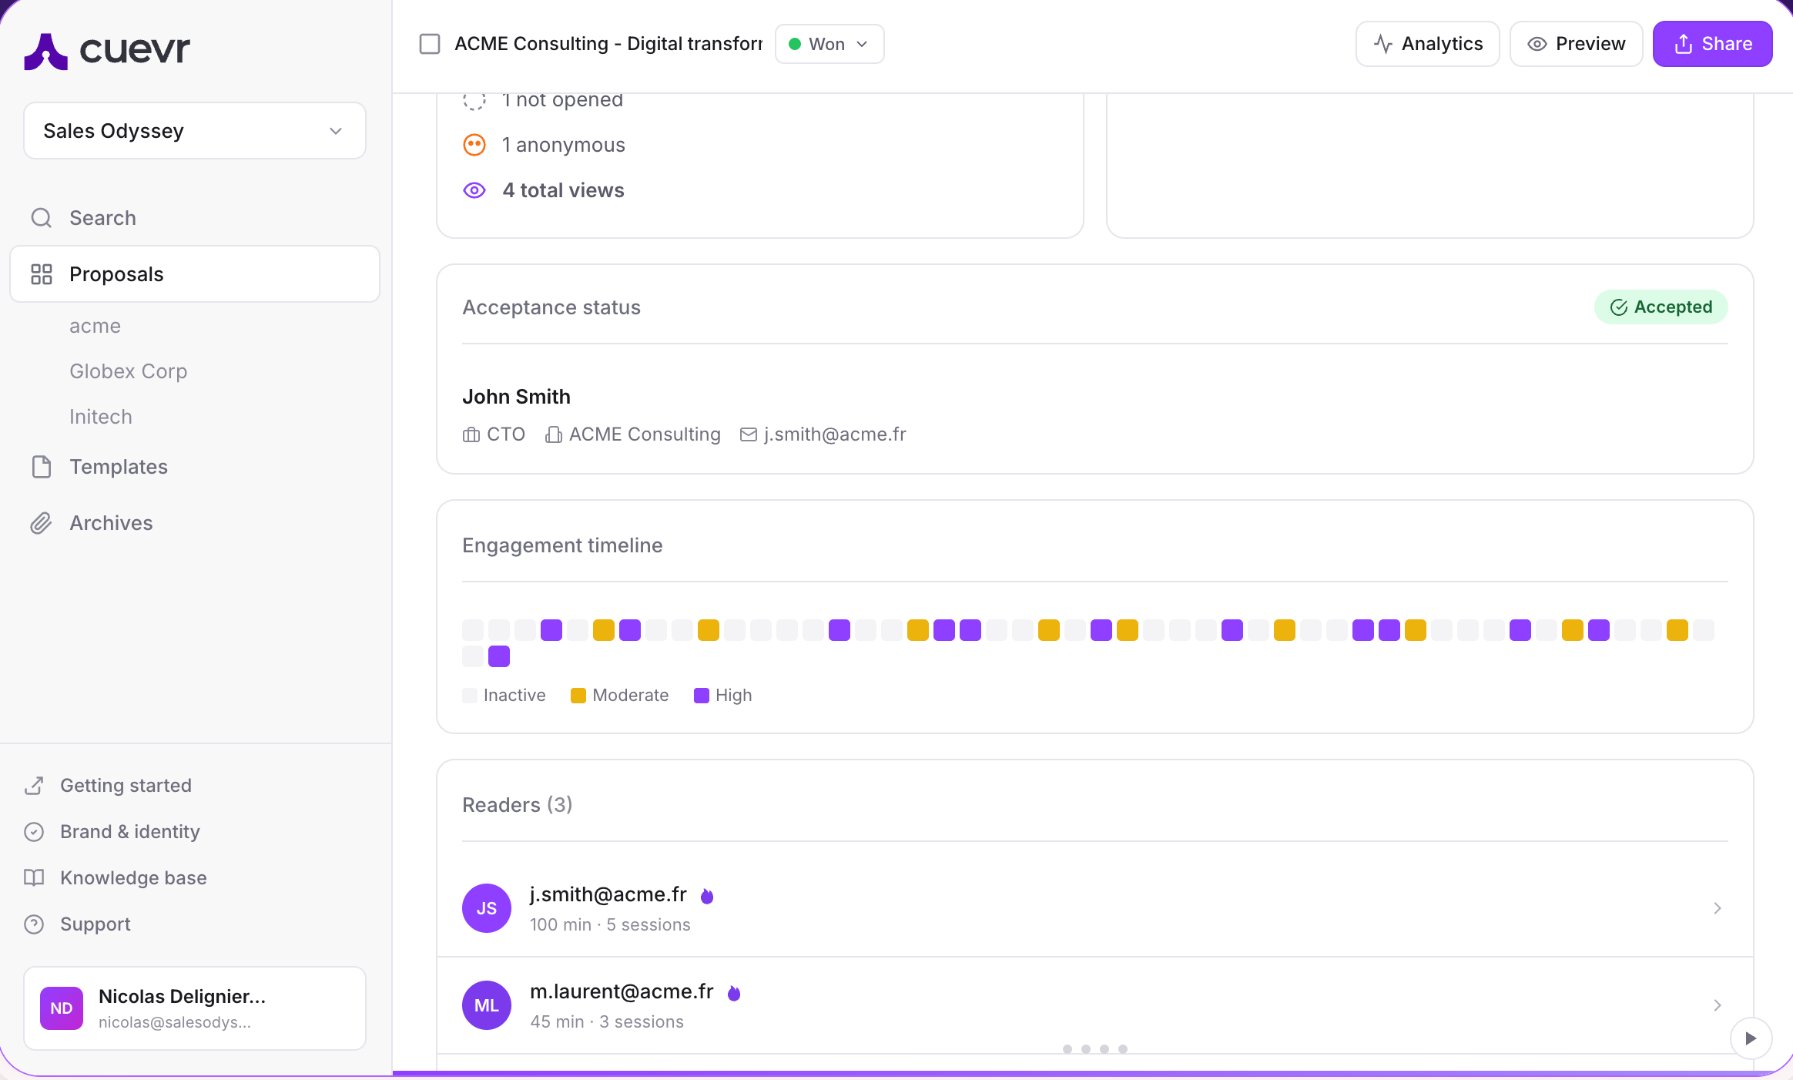Click the Search magnifier icon
This screenshot has height=1080, width=1793.
[x=41, y=218]
